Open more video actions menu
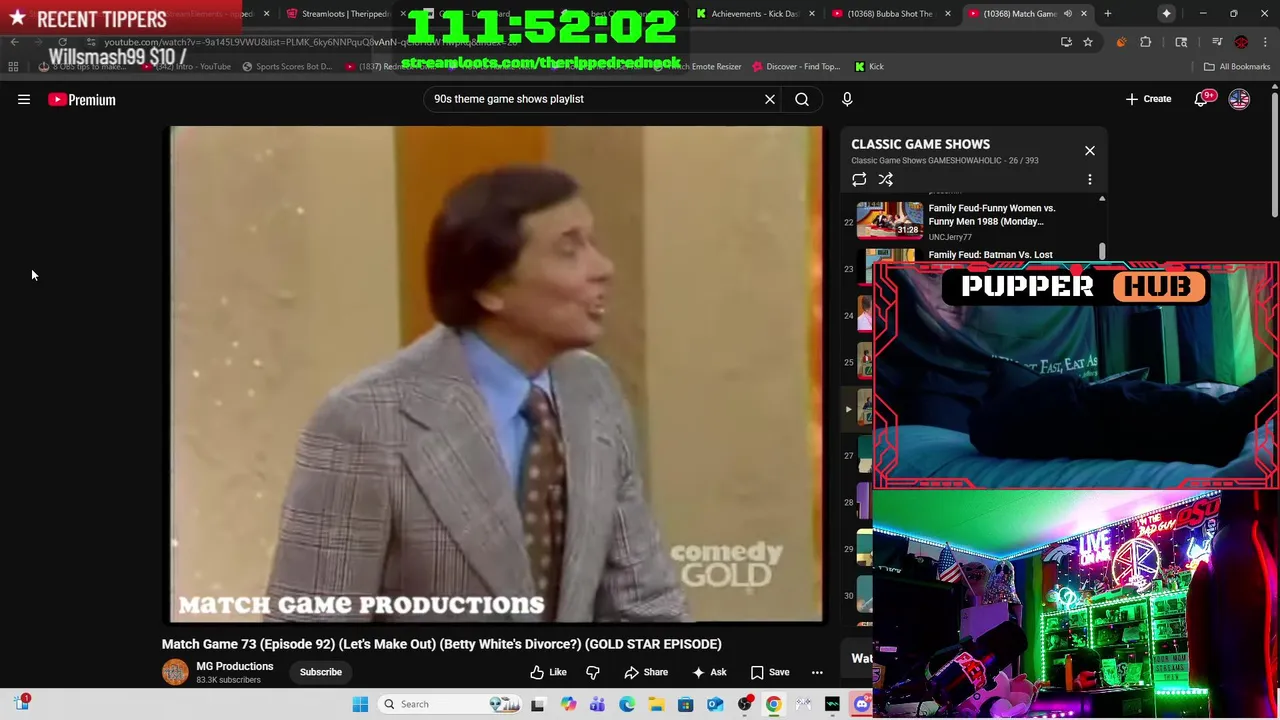 (817, 672)
